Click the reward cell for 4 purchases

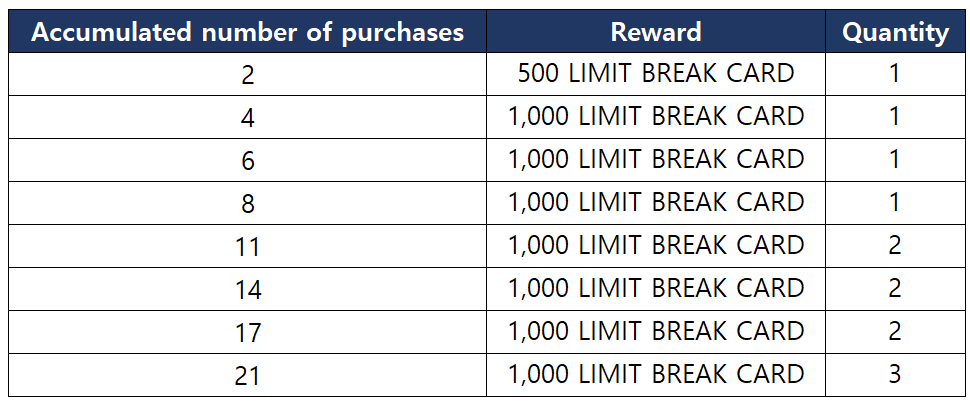coord(656,117)
